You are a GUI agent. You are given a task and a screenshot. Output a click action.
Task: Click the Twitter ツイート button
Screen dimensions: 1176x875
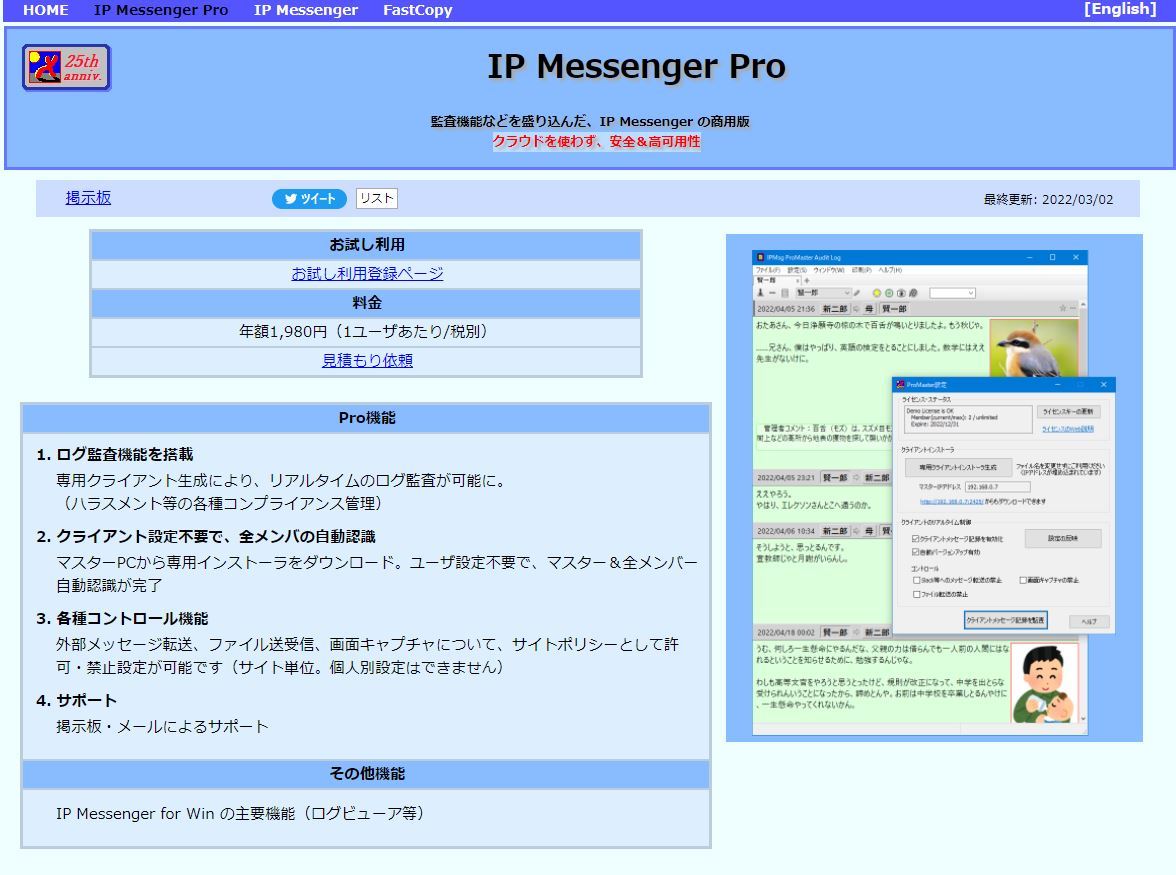pyautogui.click(x=309, y=199)
